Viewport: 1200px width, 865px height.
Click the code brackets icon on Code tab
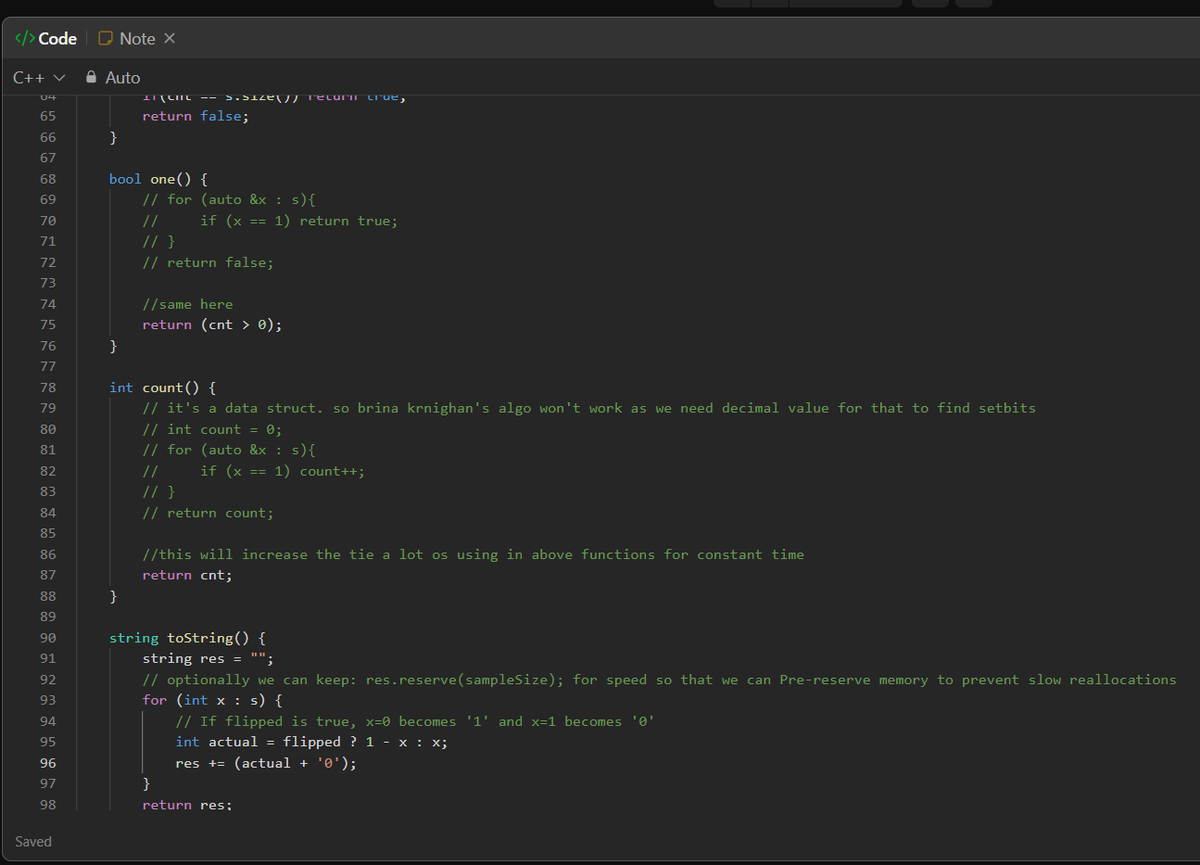(24, 38)
